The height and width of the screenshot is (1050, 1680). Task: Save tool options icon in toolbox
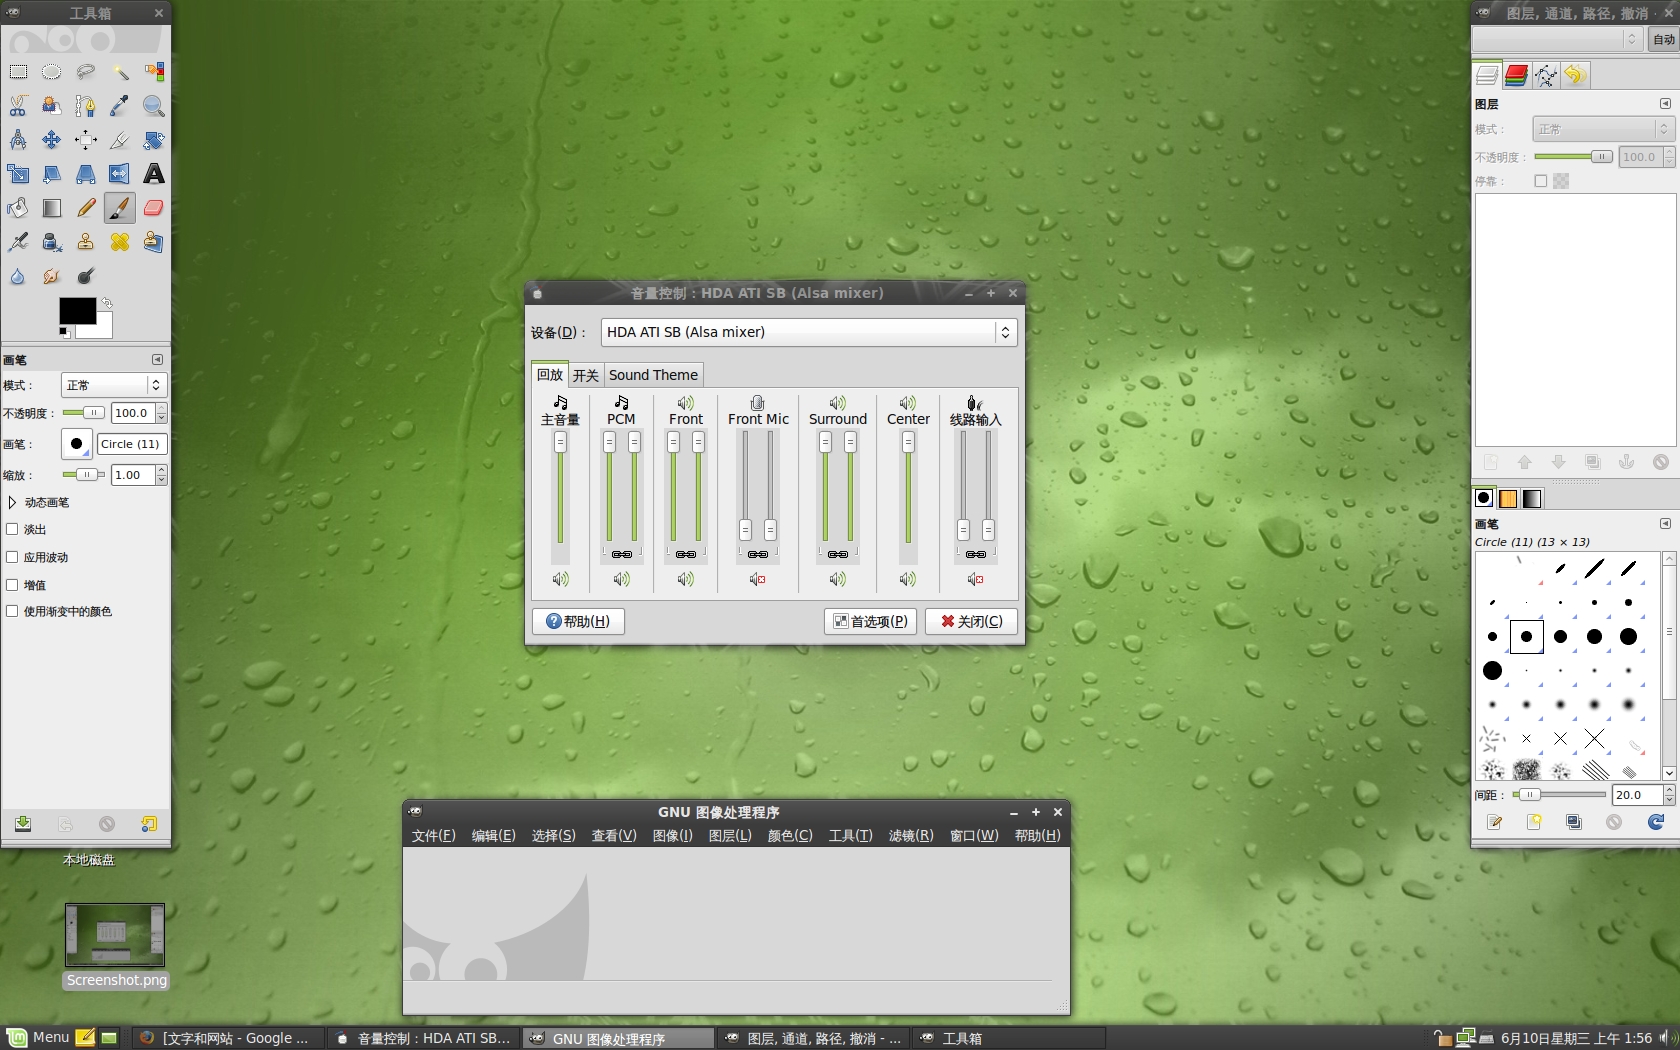click(23, 824)
